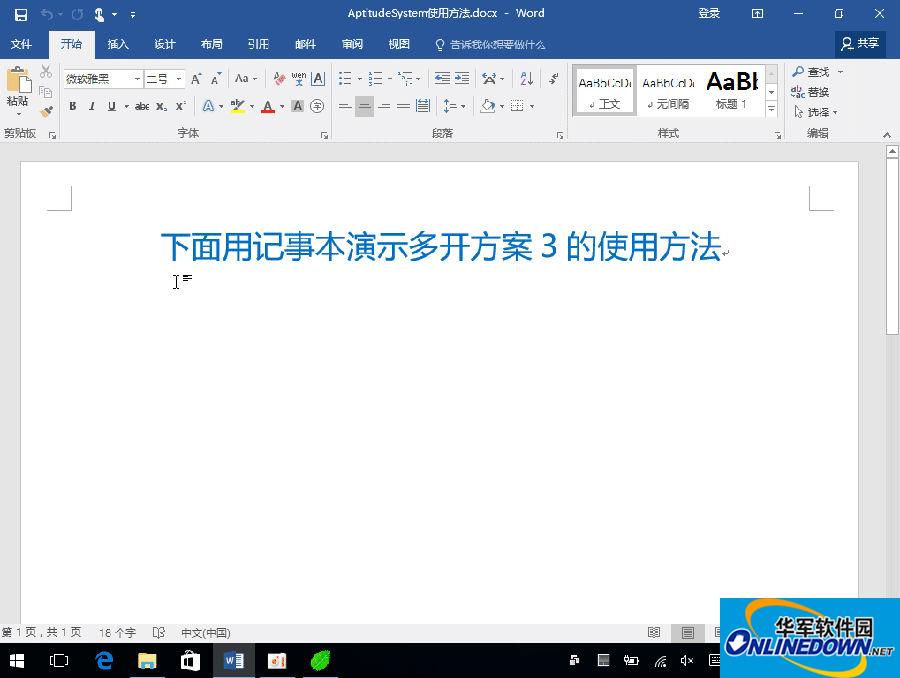Decrease font size with the shrink-font icon
This screenshot has width=900, height=678.
(215, 79)
